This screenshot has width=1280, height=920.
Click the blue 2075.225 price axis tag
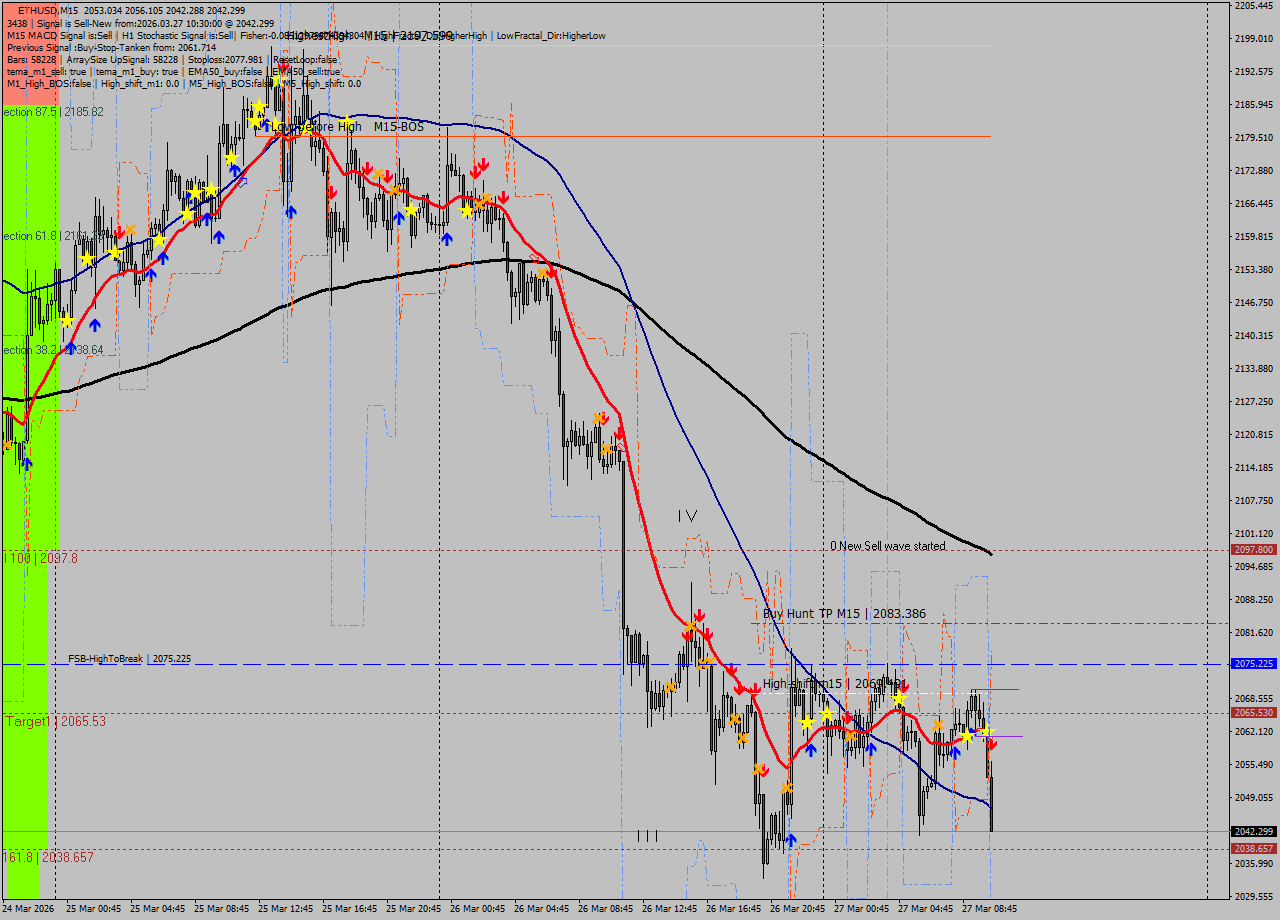point(1254,664)
